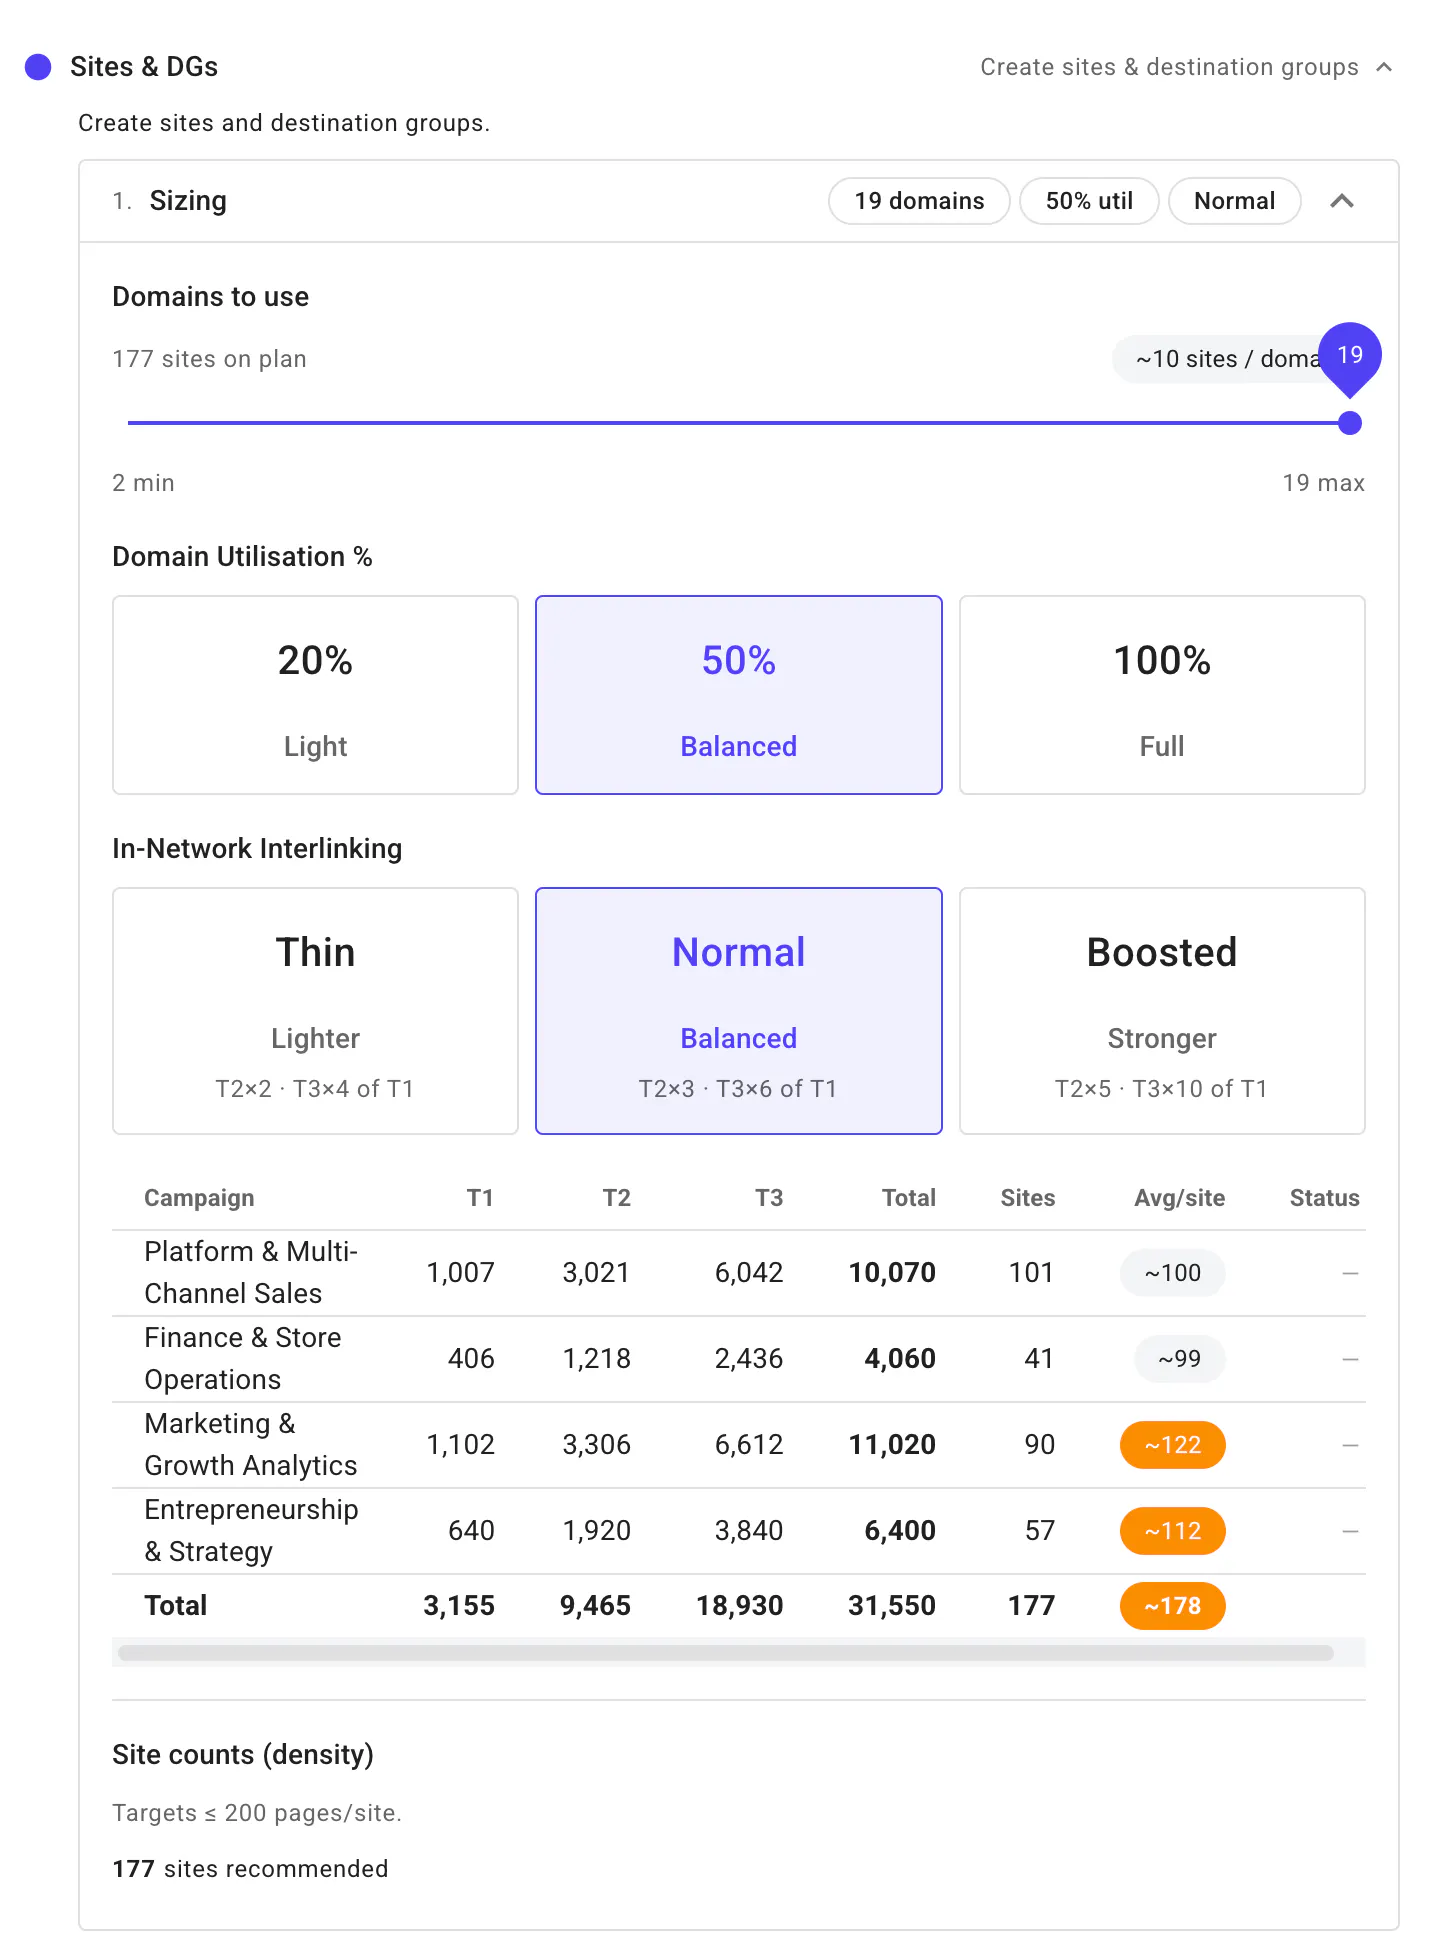Choose Normal interlinking option
The width and height of the screenshot is (1448, 1958).
pos(739,1011)
